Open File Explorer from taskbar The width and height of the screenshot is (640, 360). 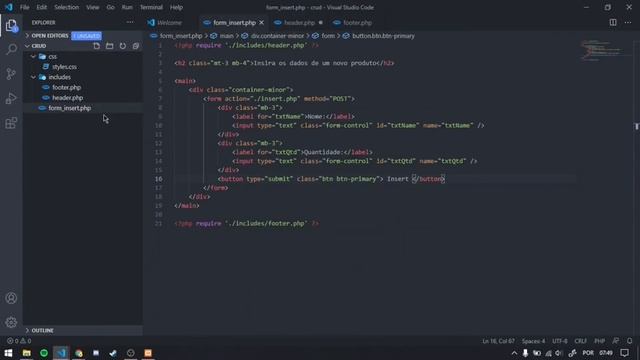coord(27,353)
